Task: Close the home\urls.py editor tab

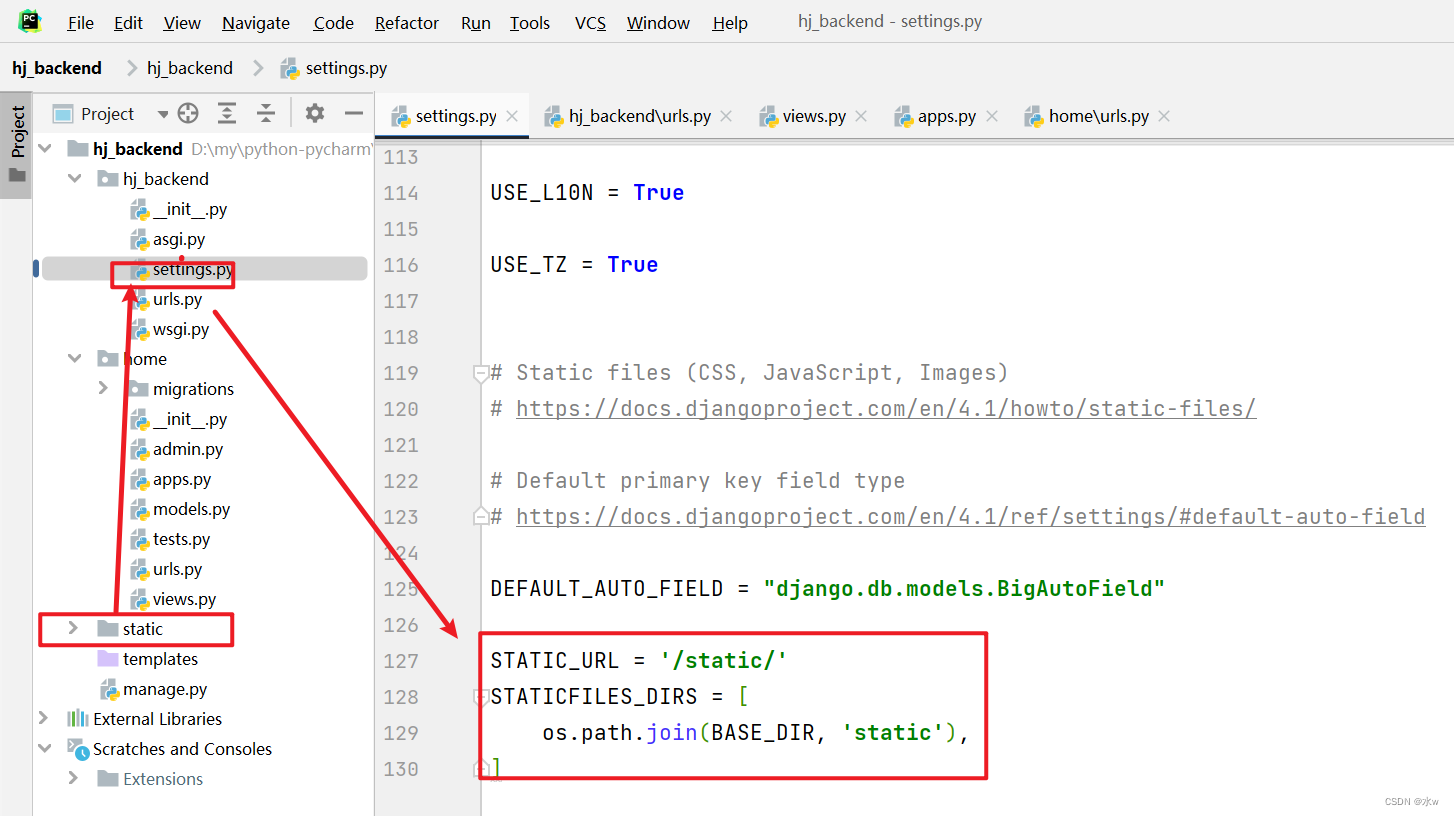Action: 1164,116
